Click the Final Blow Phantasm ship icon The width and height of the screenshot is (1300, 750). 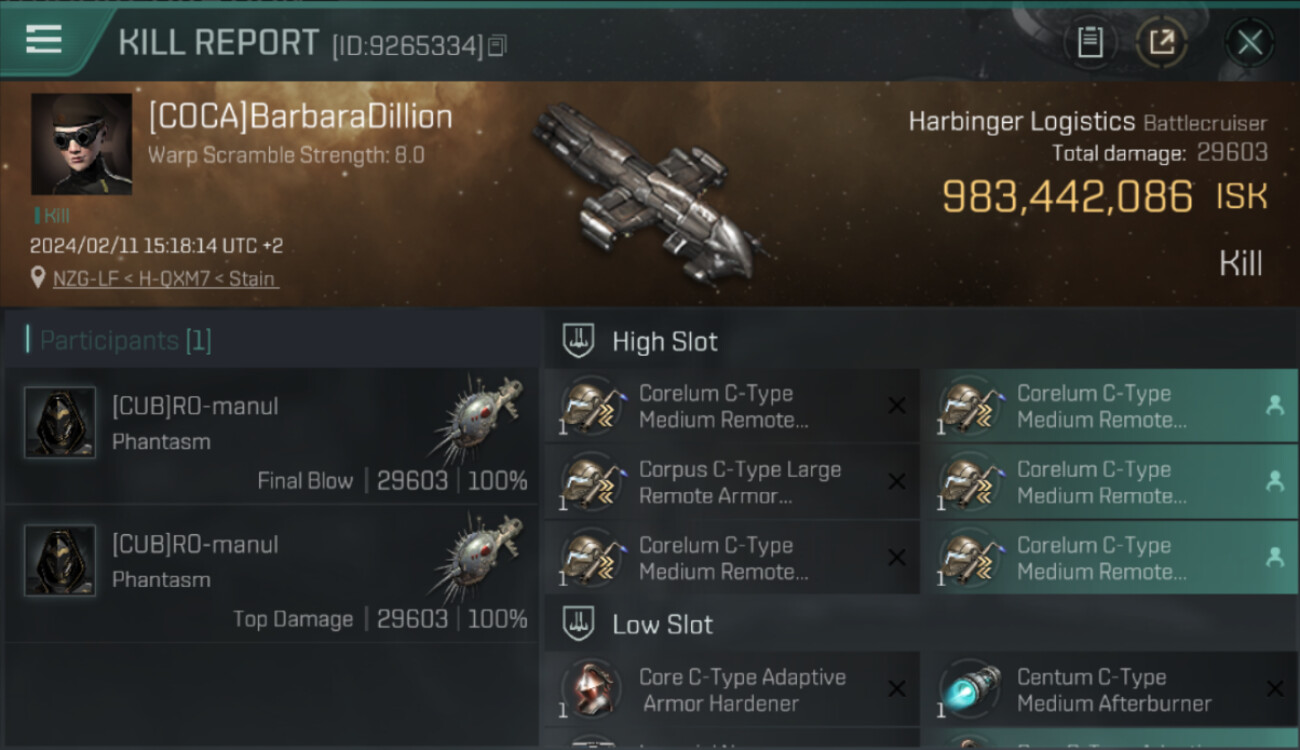point(478,418)
